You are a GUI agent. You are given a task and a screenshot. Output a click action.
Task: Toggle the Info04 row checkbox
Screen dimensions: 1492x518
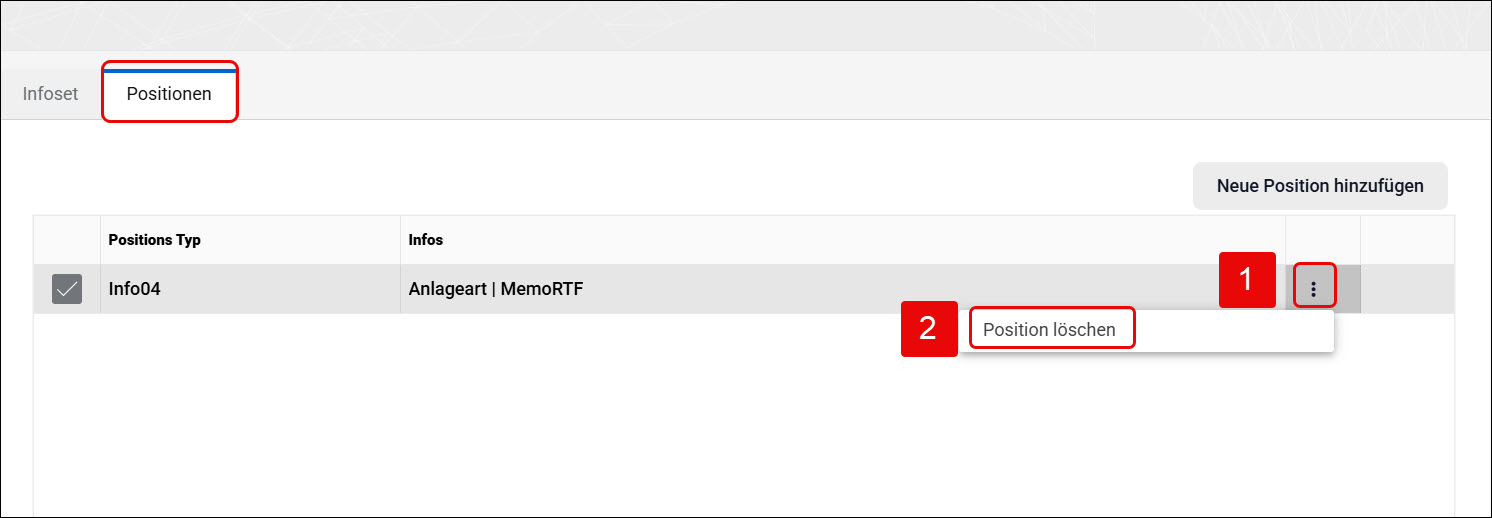pos(67,289)
